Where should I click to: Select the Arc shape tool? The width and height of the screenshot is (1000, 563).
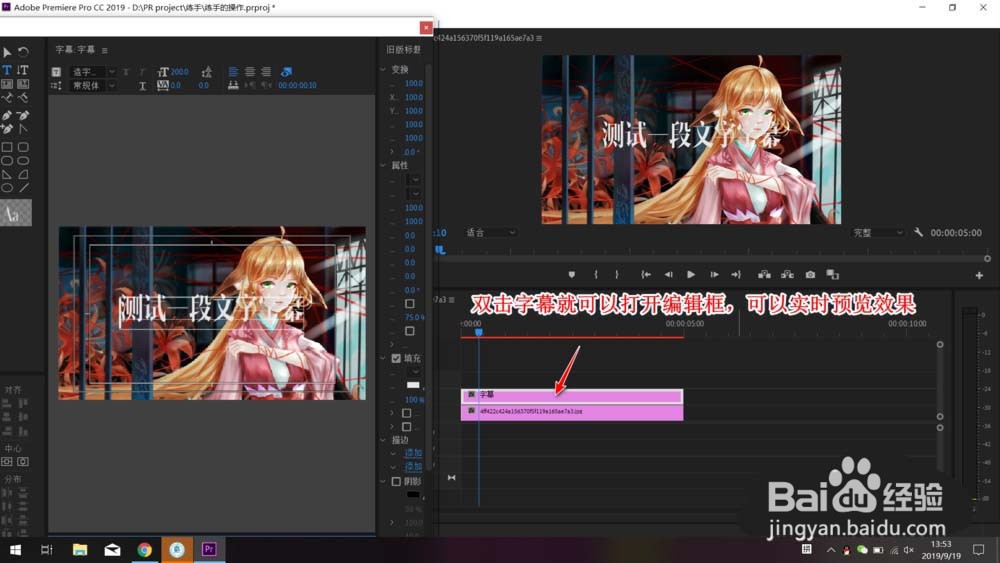point(23,174)
